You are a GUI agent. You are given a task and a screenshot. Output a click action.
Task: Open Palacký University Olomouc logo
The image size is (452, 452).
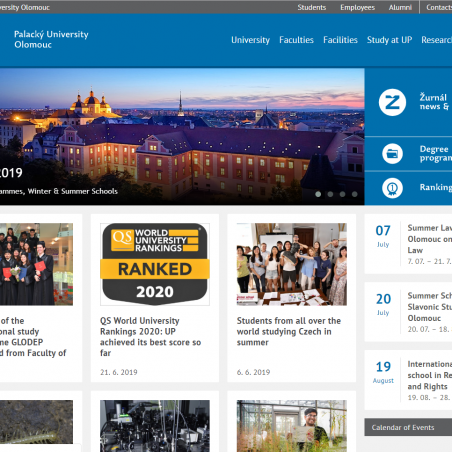point(51,39)
